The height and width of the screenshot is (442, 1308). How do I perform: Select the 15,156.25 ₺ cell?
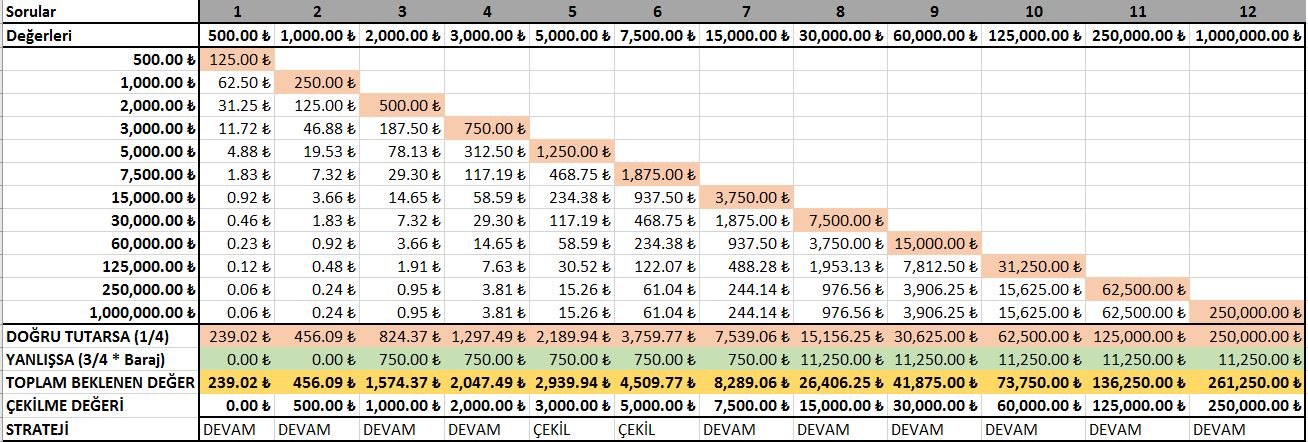pyautogui.click(x=840, y=336)
